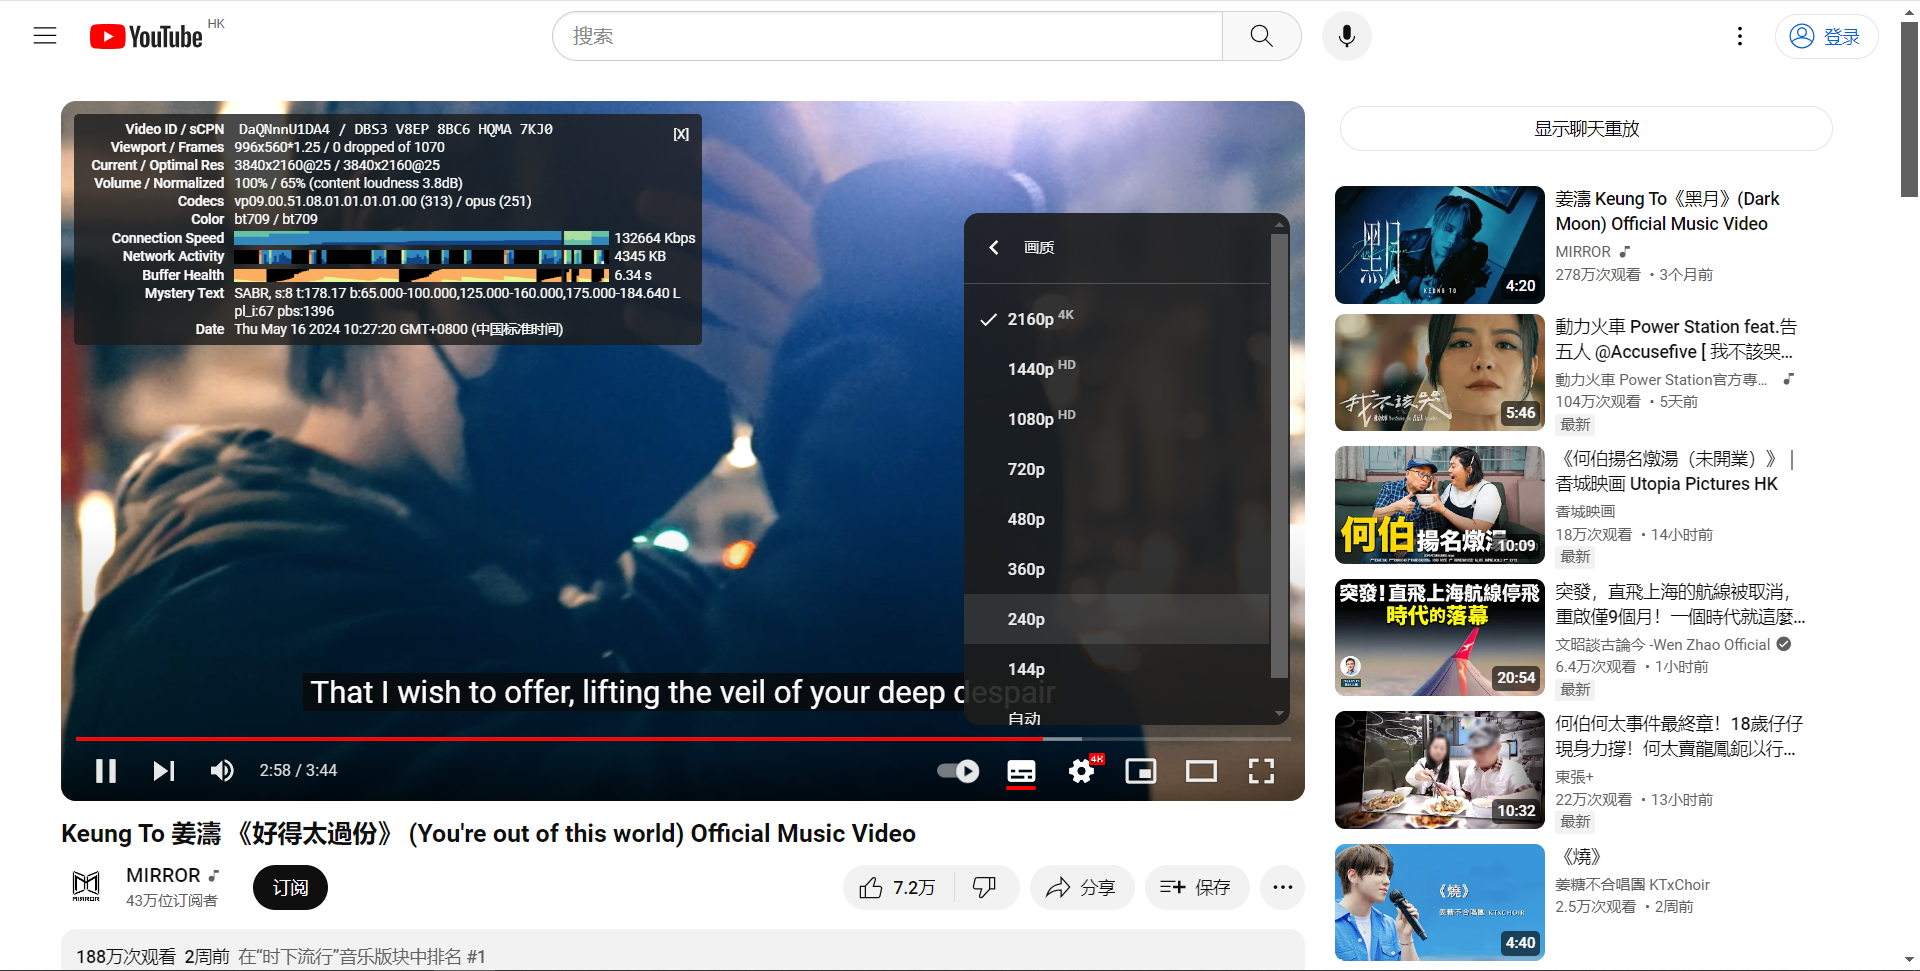
Task: Open player settings gear
Action: tap(1081, 771)
